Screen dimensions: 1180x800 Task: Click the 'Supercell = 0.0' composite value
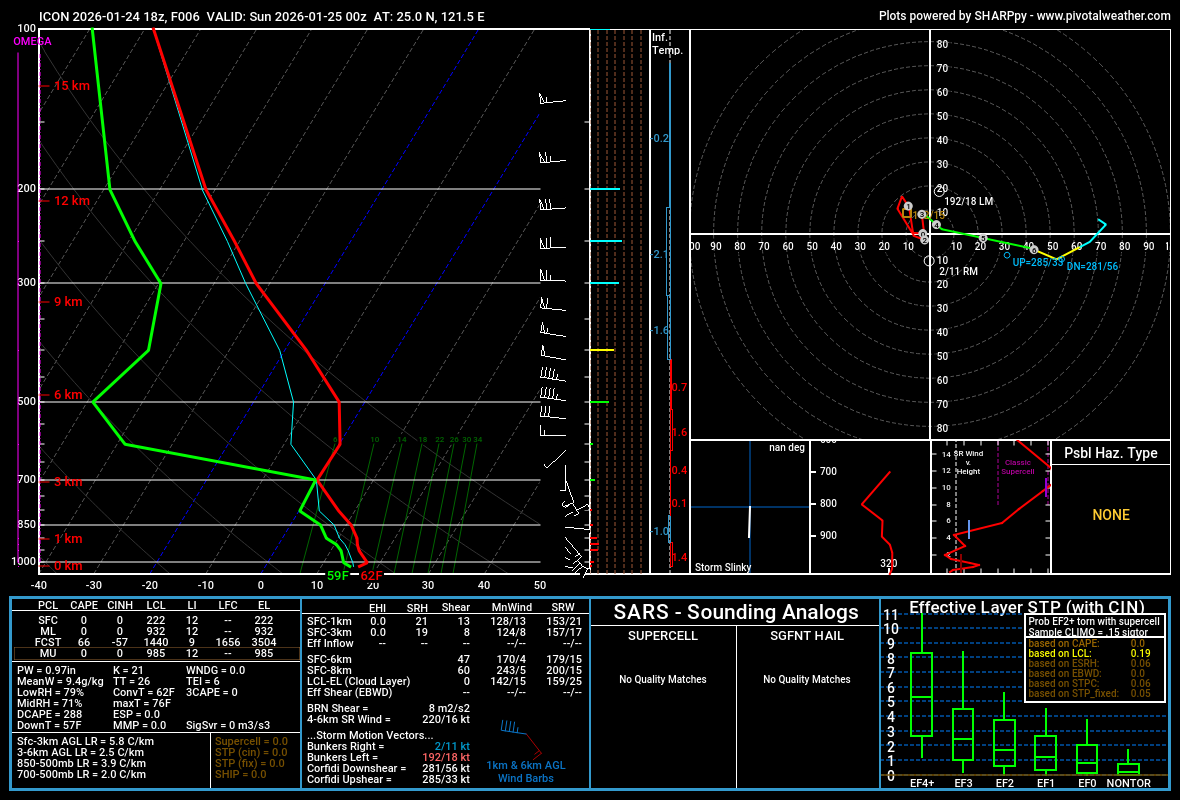[251, 741]
